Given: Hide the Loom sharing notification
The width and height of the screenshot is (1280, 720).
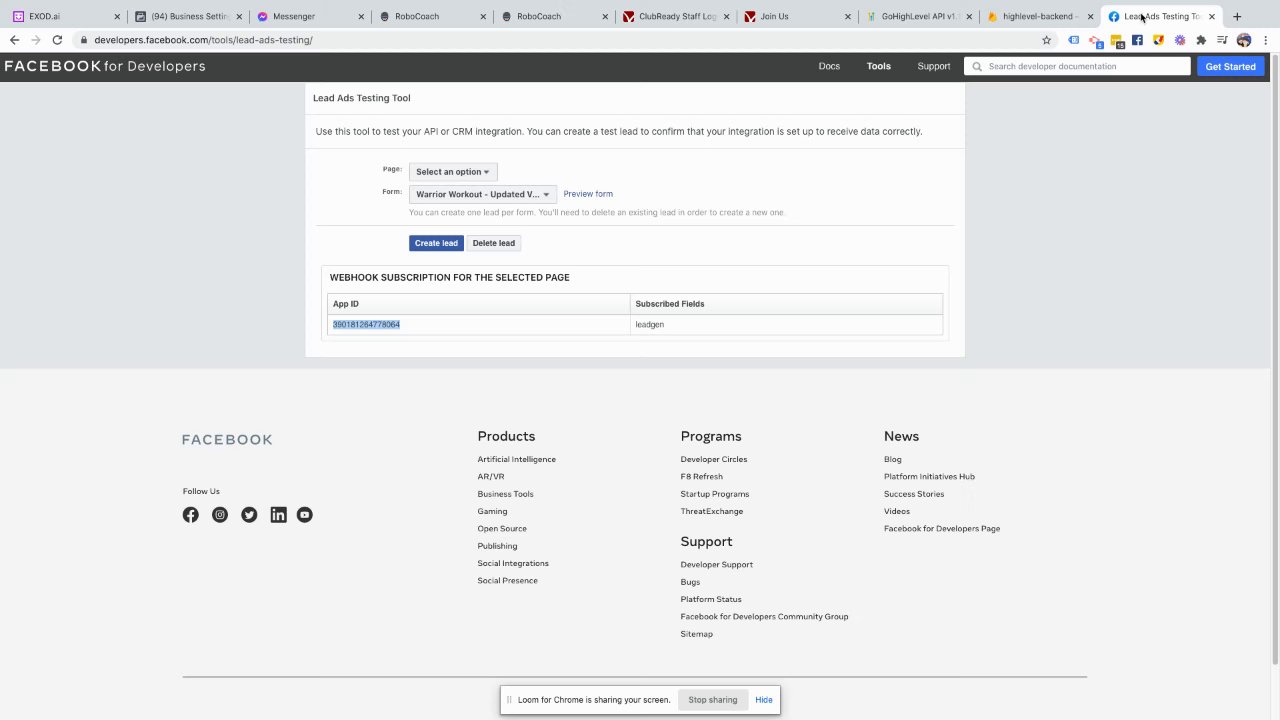Looking at the screenshot, I should (x=764, y=700).
